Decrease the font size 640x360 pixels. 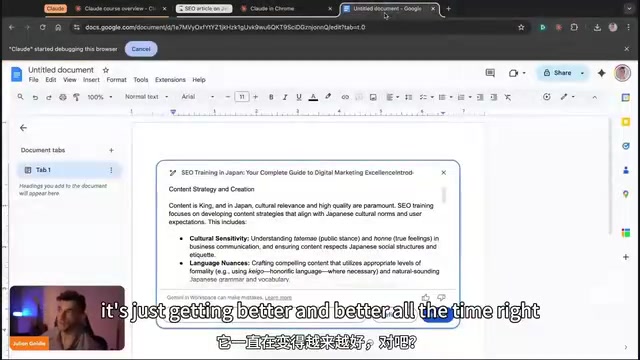(228, 97)
